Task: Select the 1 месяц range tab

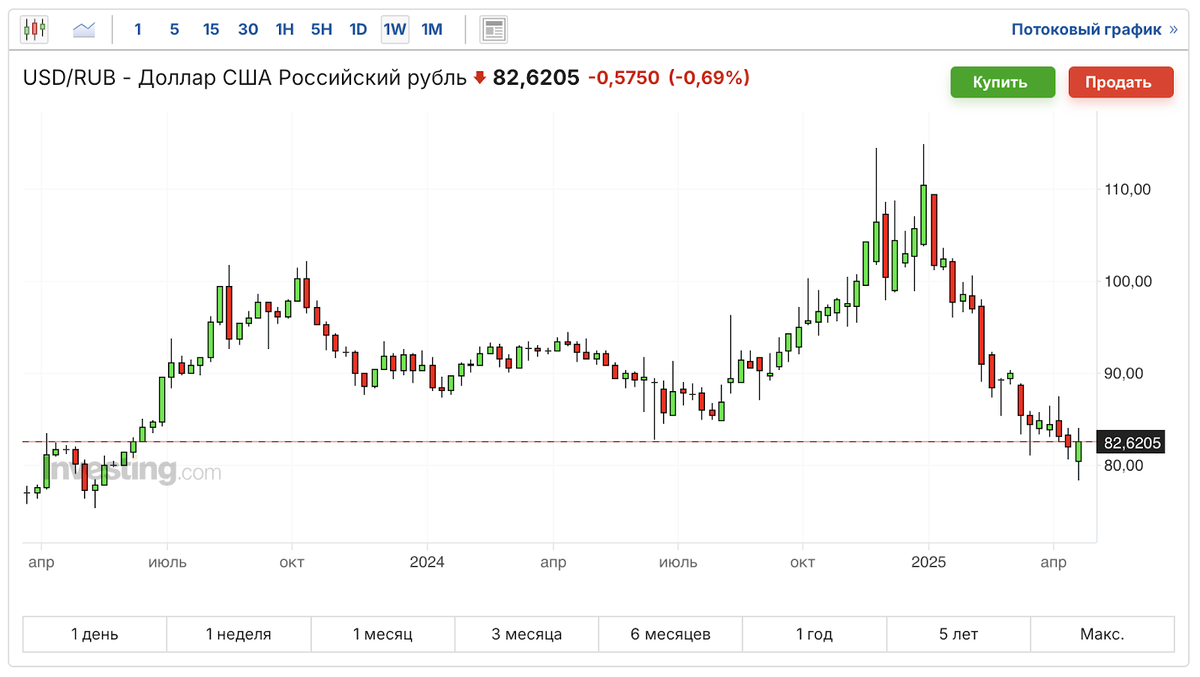Action: [383, 634]
